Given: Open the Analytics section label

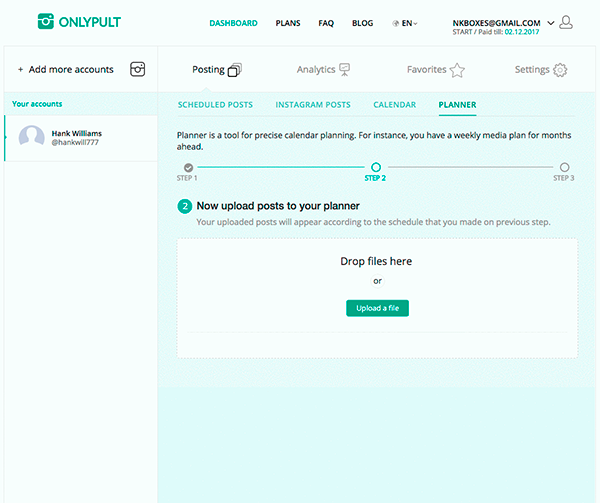Looking at the screenshot, I should pyautogui.click(x=316, y=70).
